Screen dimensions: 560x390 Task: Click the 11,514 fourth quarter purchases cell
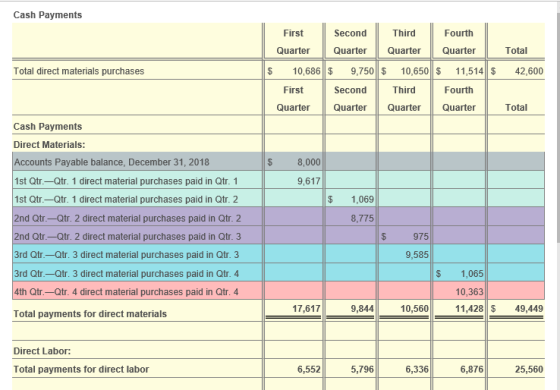(x=459, y=71)
